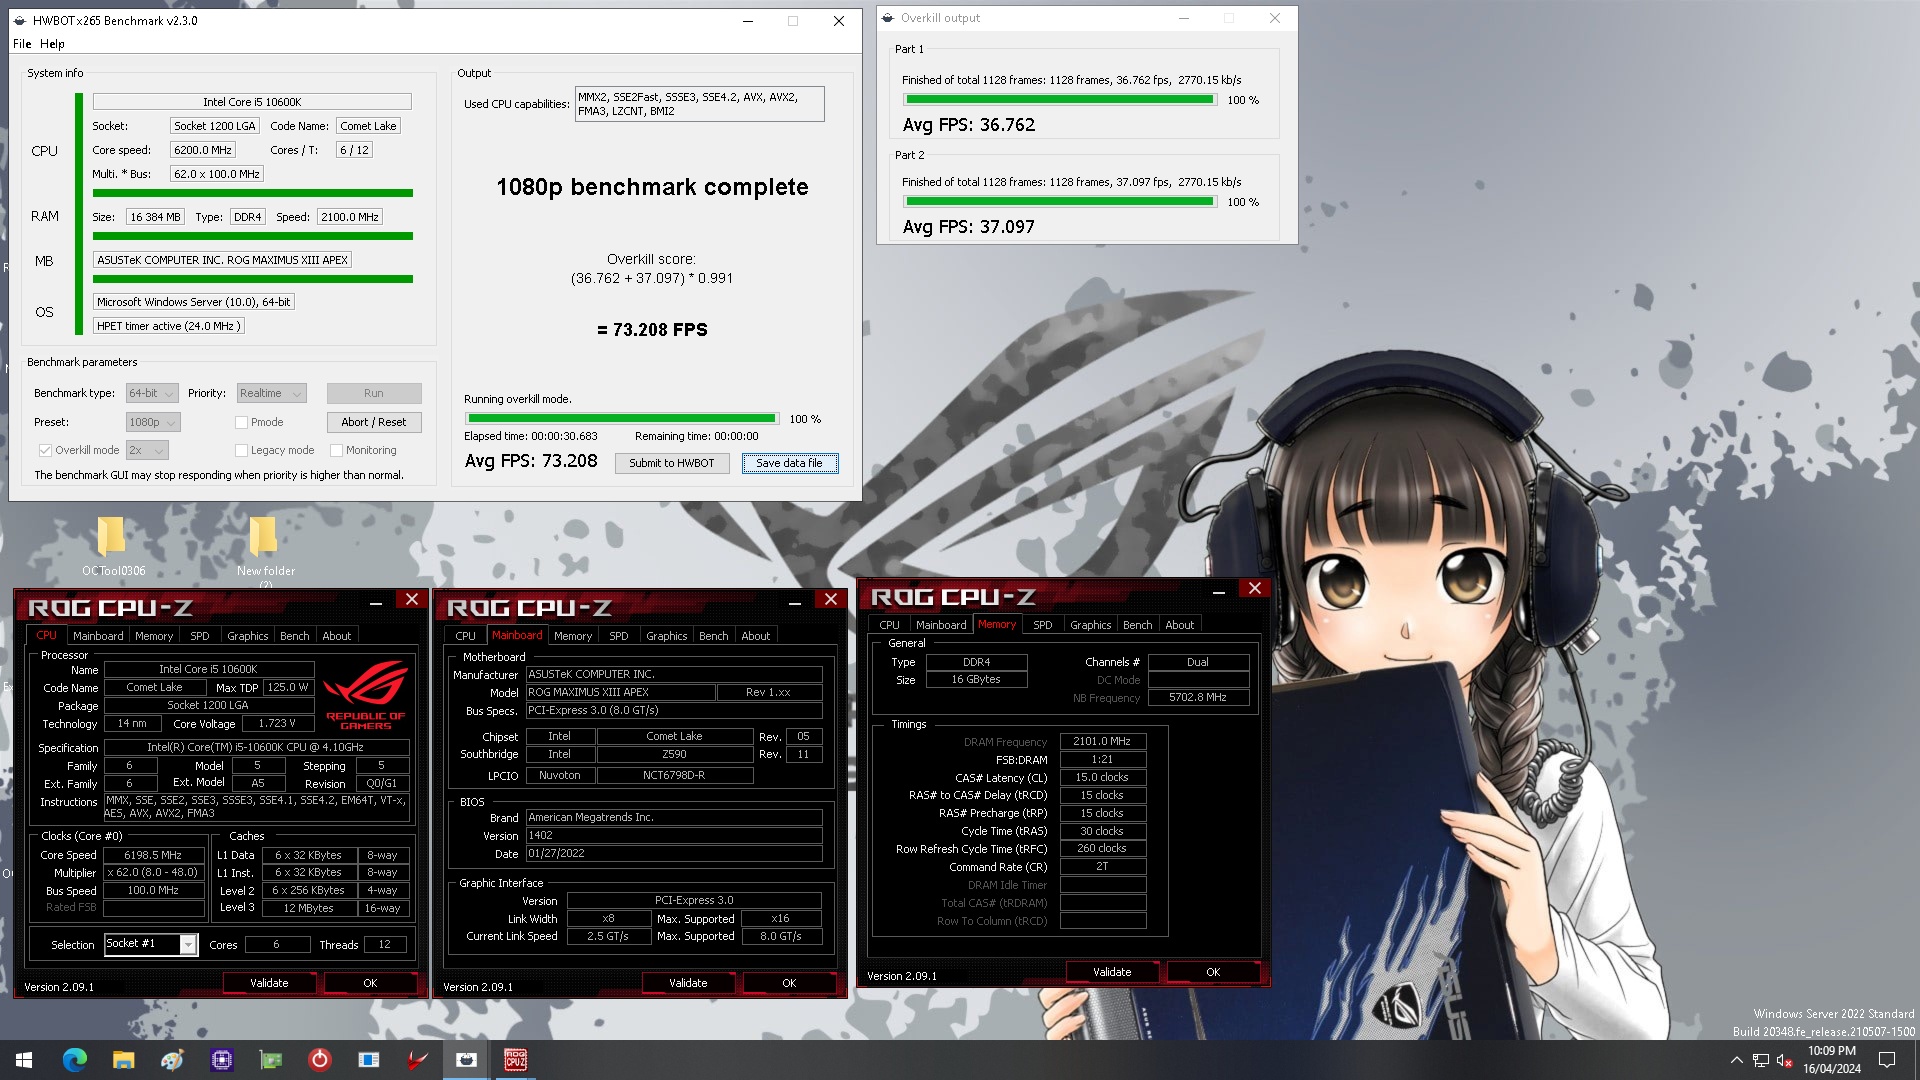The width and height of the screenshot is (1920, 1080).
Task: Click the taskbar clock 10:09 PM
Action: (x=1831, y=1052)
